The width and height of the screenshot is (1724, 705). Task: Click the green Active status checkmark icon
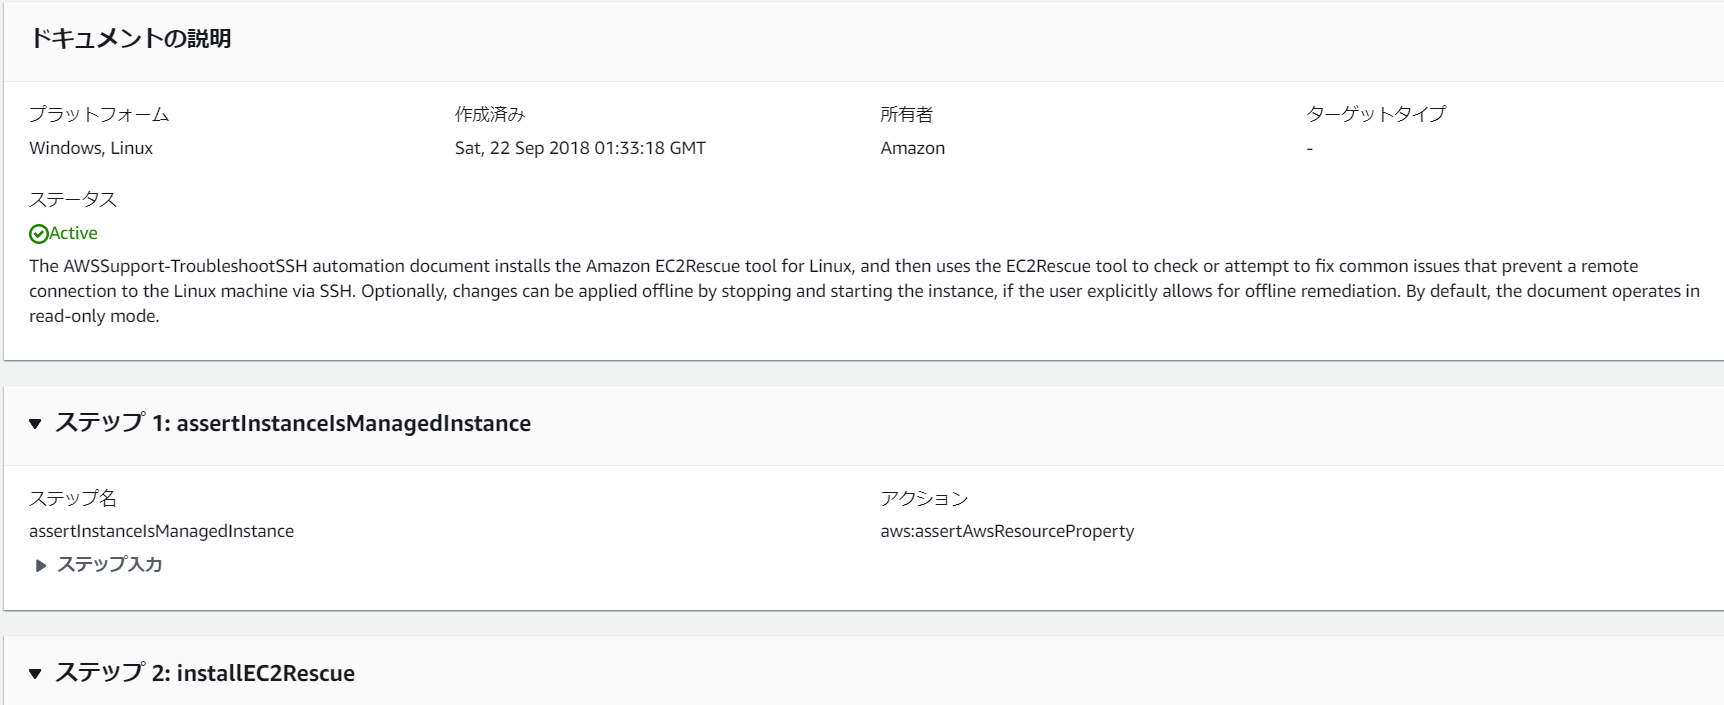38,234
